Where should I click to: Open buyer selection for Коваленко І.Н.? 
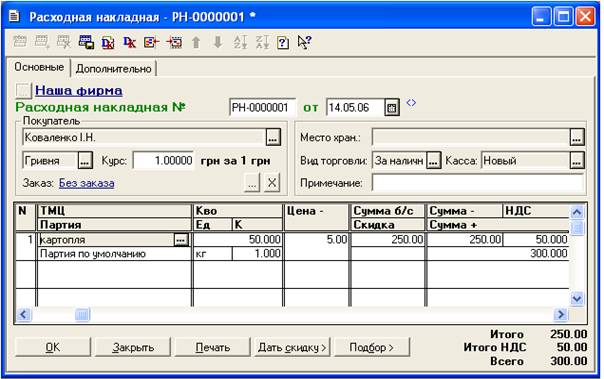pyautogui.click(x=273, y=138)
